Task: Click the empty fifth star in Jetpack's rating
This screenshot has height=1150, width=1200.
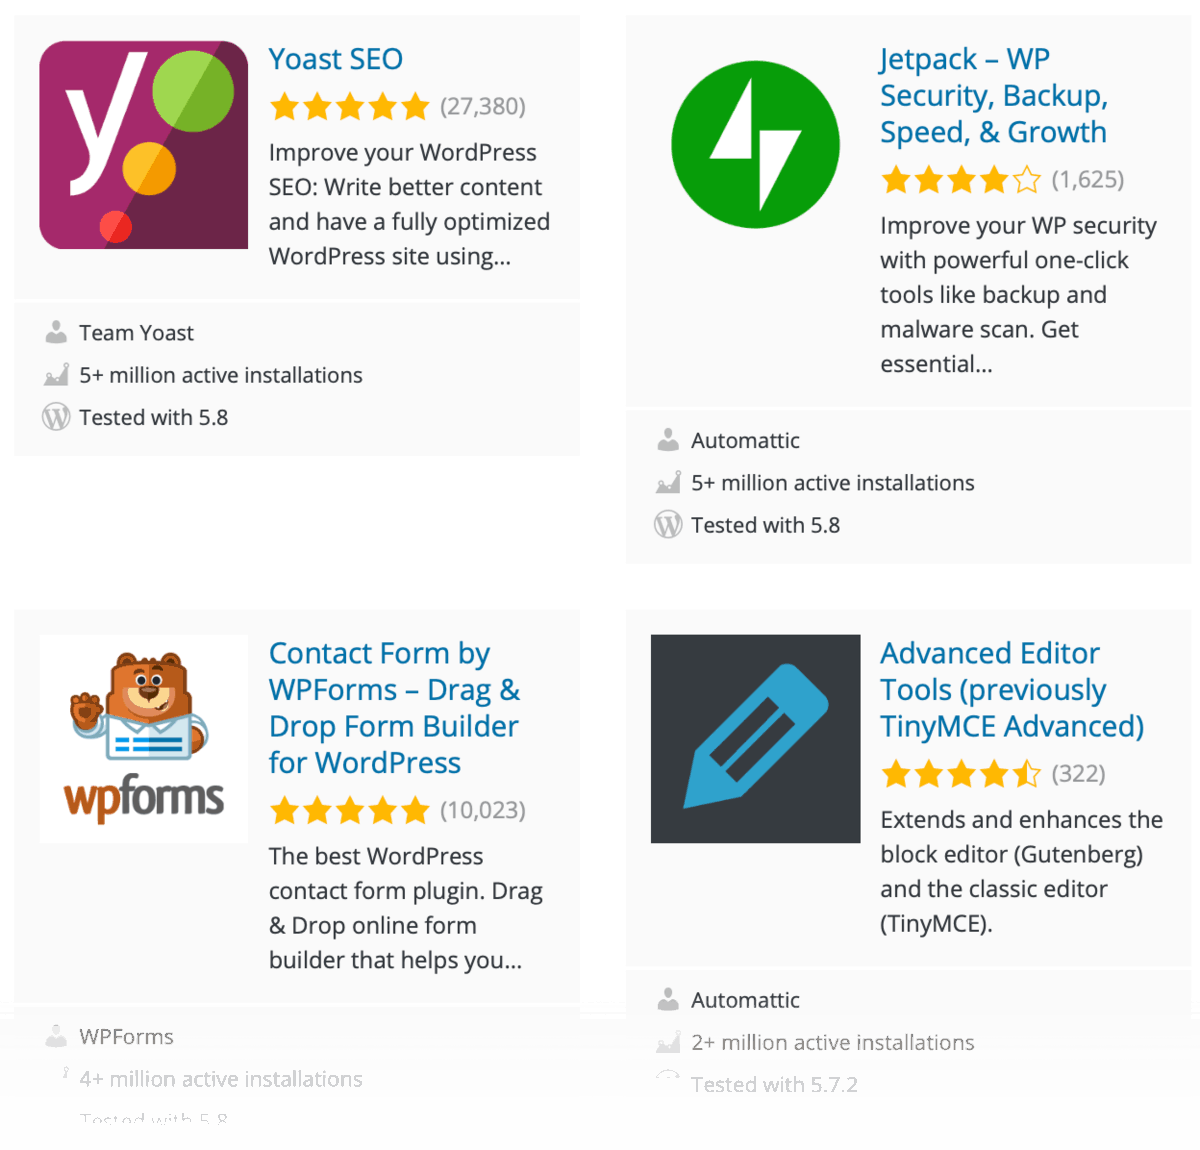Action: click(1028, 179)
